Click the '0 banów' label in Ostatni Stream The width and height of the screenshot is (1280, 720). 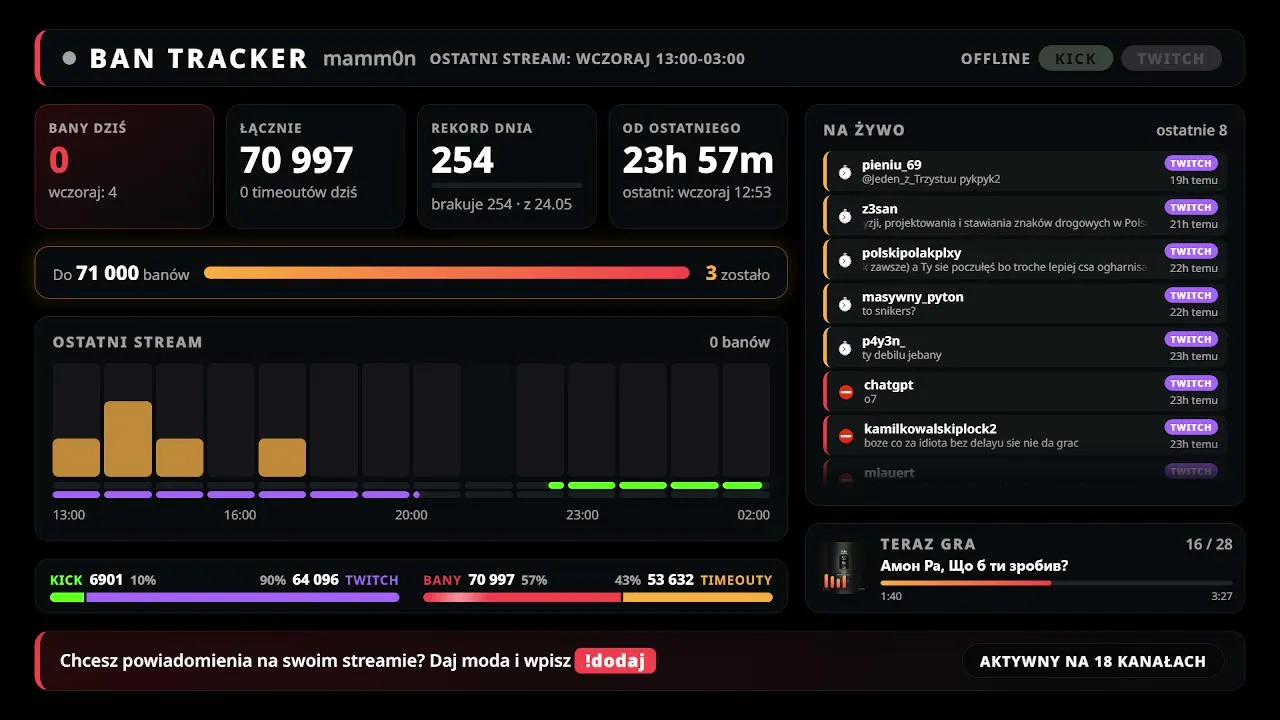point(740,342)
